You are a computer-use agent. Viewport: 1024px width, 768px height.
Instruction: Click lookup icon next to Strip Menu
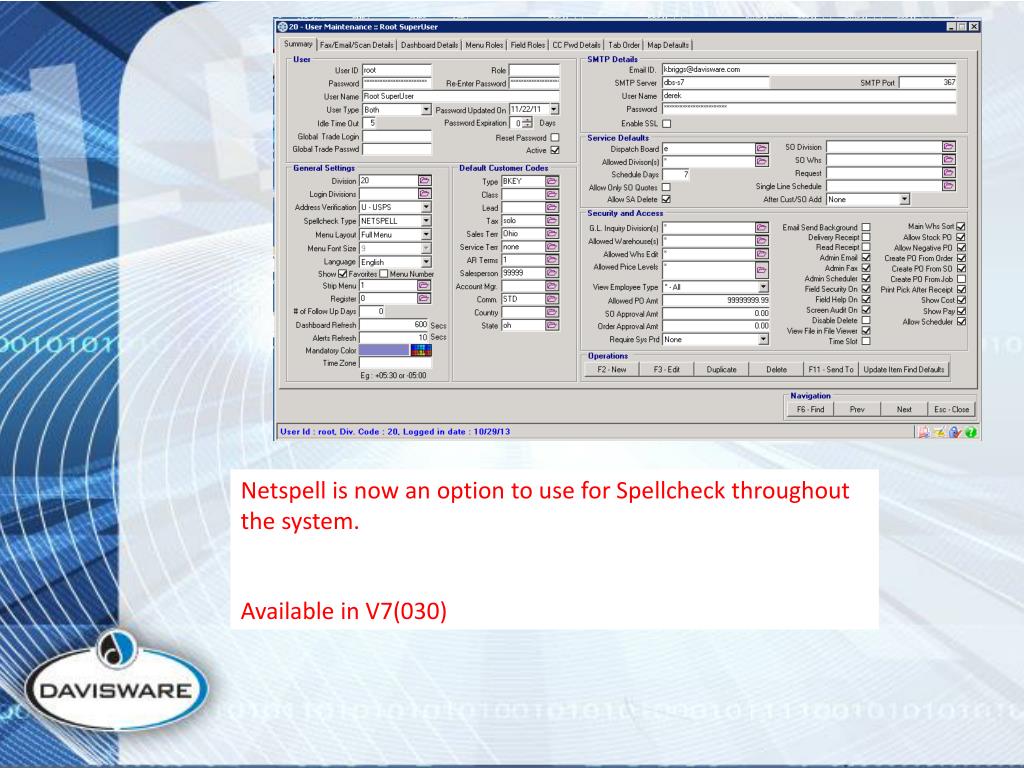pyautogui.click(x=424, y=285)
